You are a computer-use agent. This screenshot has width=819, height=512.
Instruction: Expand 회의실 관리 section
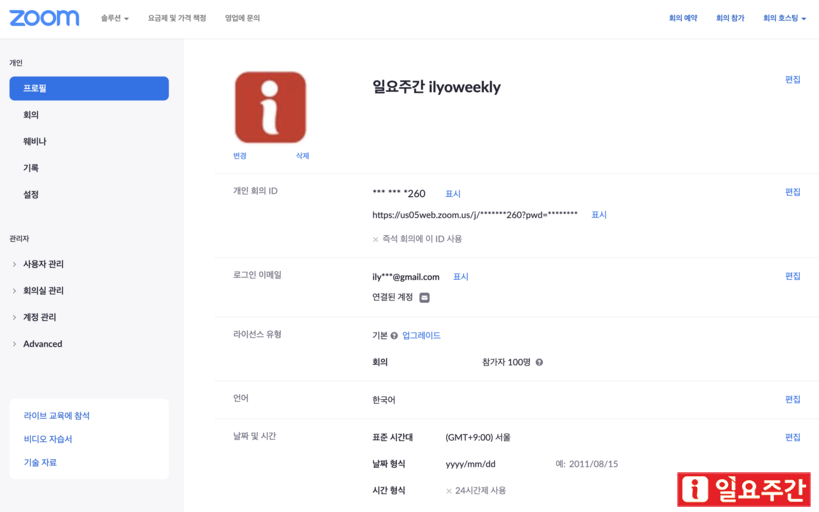click(x=43, y=291)
